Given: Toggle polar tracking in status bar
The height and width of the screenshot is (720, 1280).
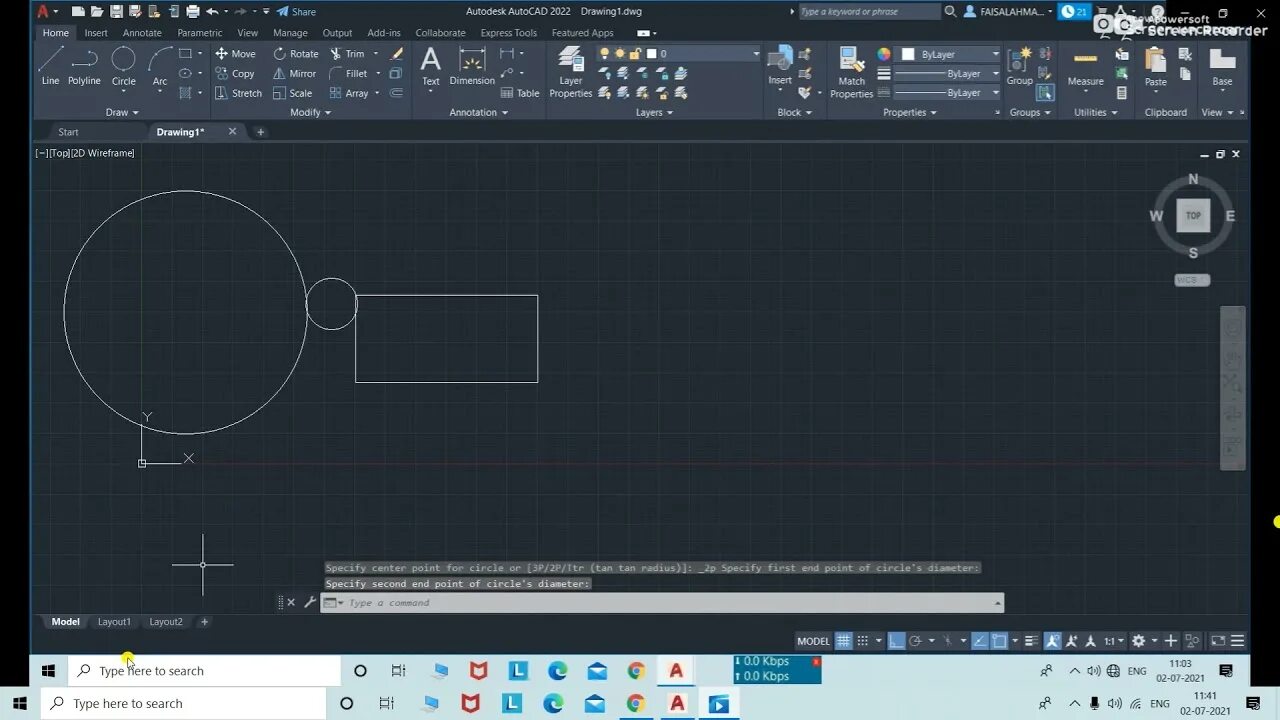Looking at the screenshot, I should (x=915, y=641).
